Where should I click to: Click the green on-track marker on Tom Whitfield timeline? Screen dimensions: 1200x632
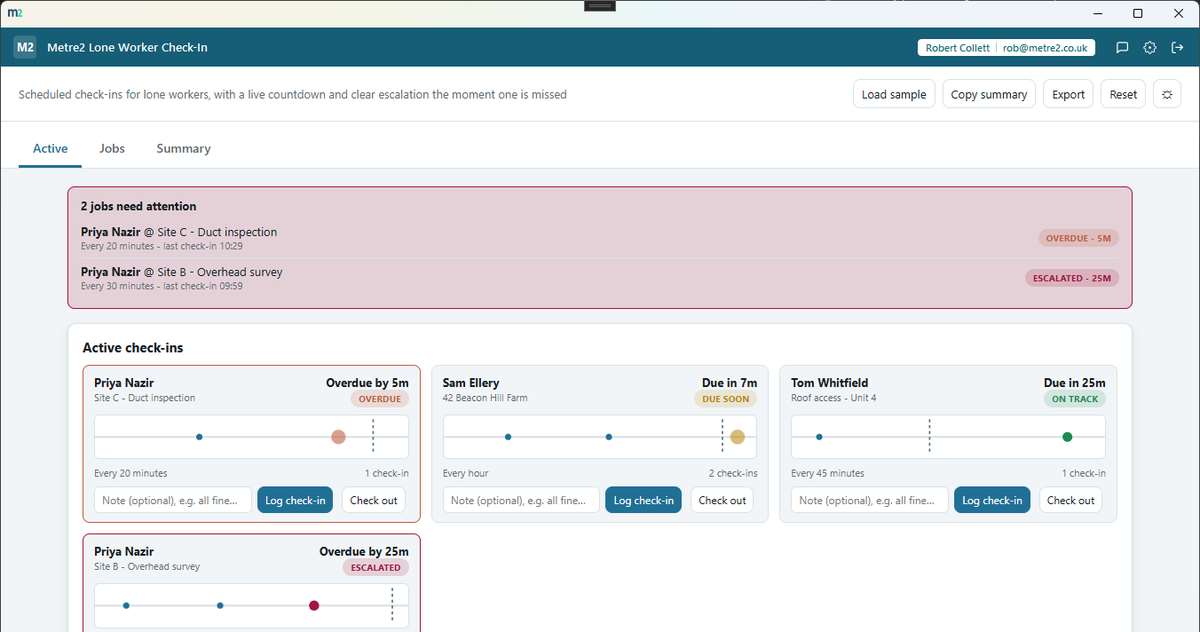coord(1067,437)
